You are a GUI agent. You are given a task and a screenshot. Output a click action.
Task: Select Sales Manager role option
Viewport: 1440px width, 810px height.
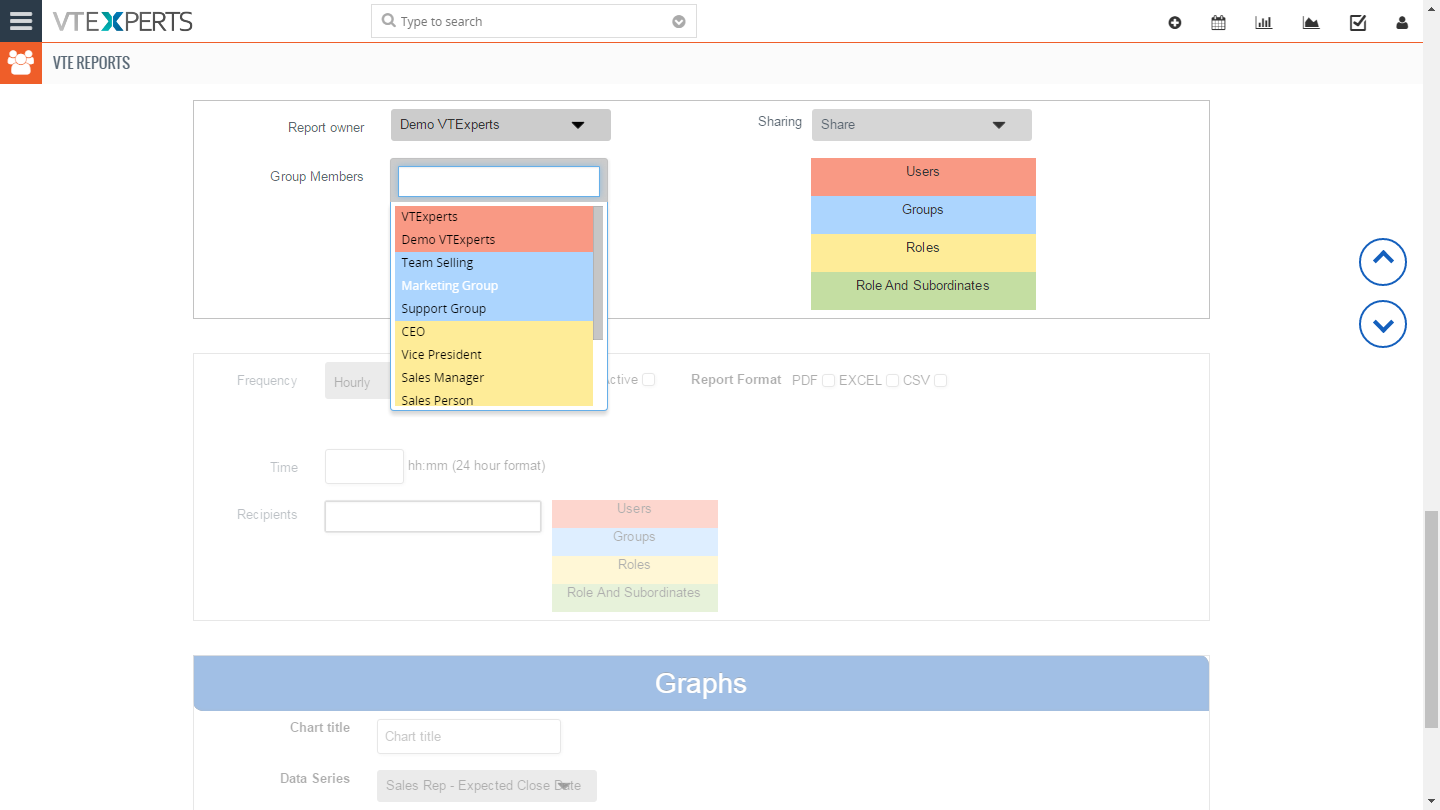click(494, 378)
